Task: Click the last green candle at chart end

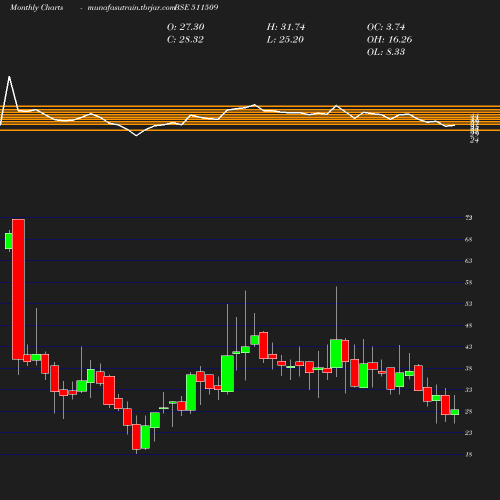Action: tap(455, 412)
